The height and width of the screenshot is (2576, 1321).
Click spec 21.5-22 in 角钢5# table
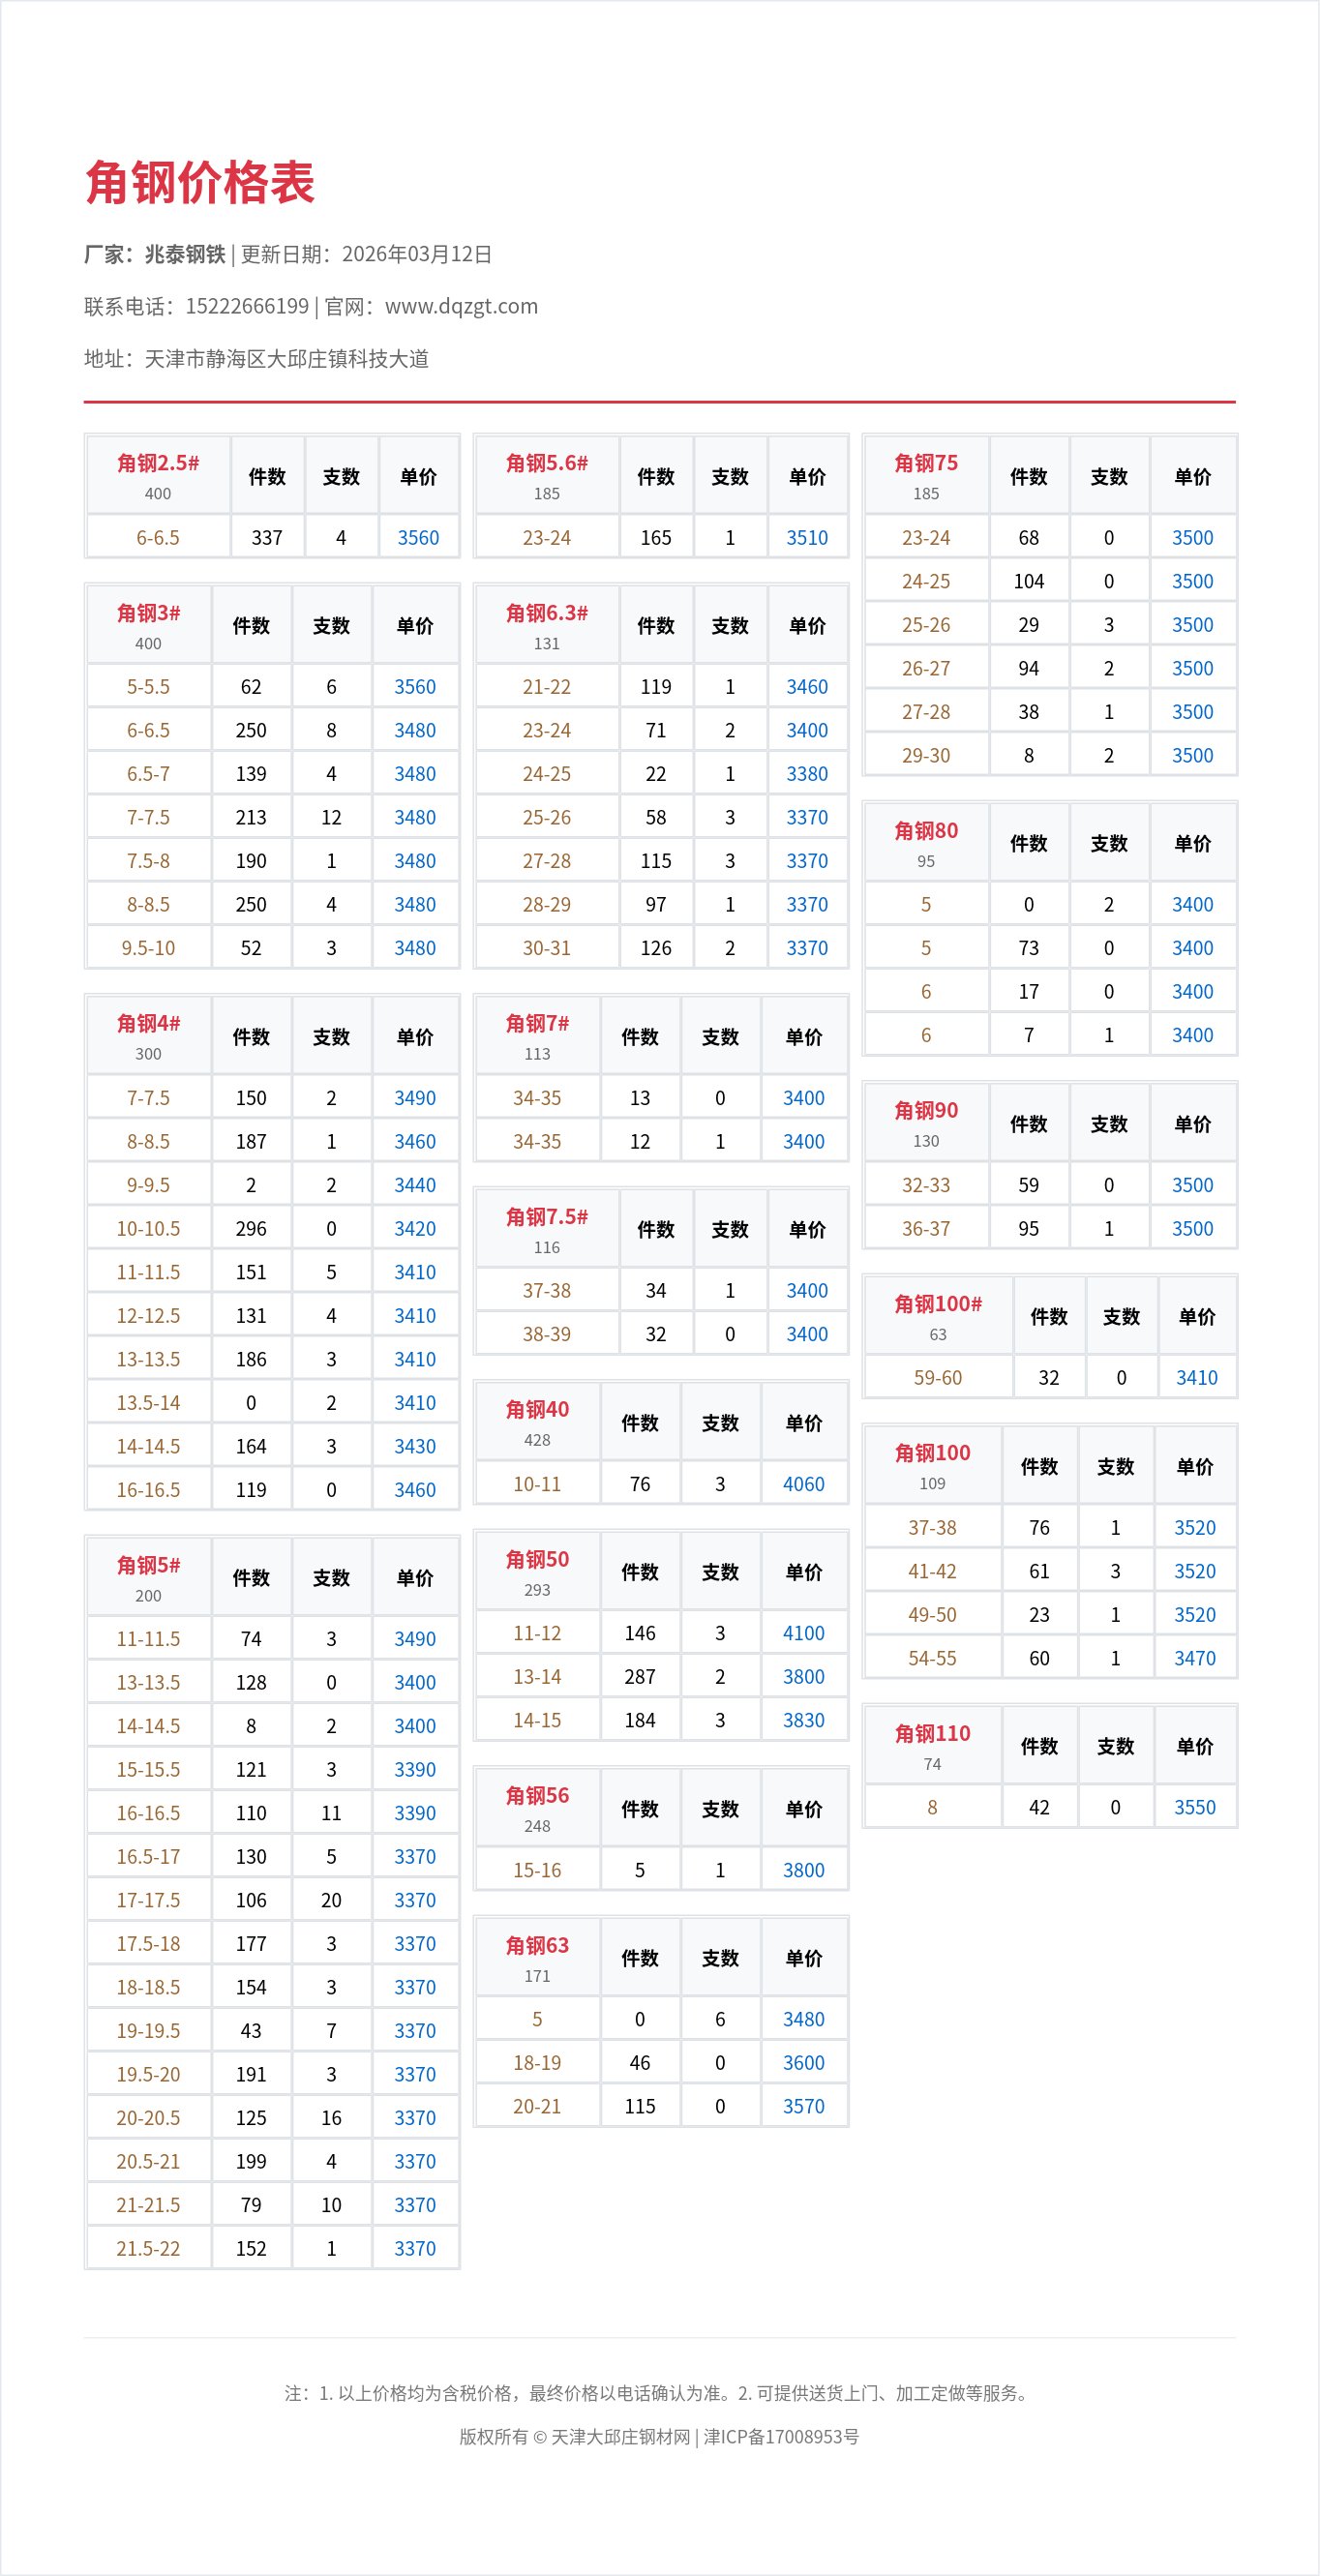[x=148, y=2249]
